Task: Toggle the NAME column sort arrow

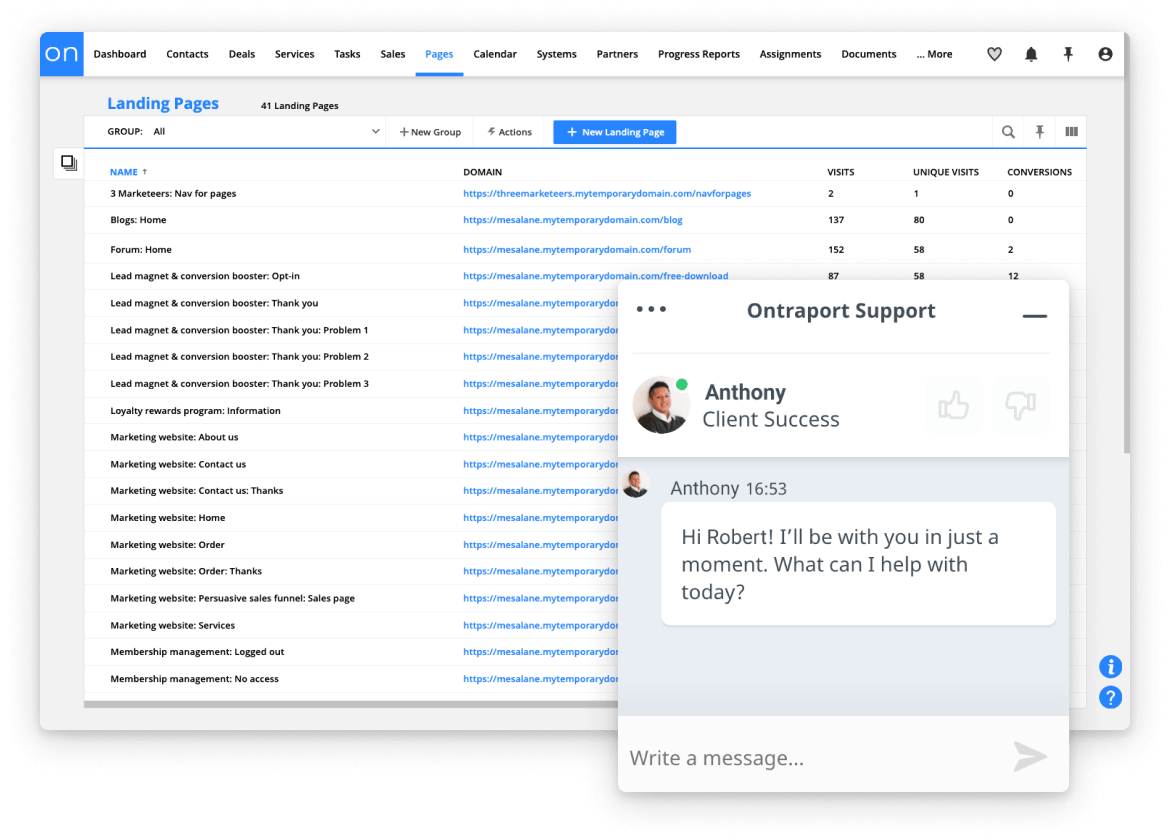Action: tap(145, 171)
